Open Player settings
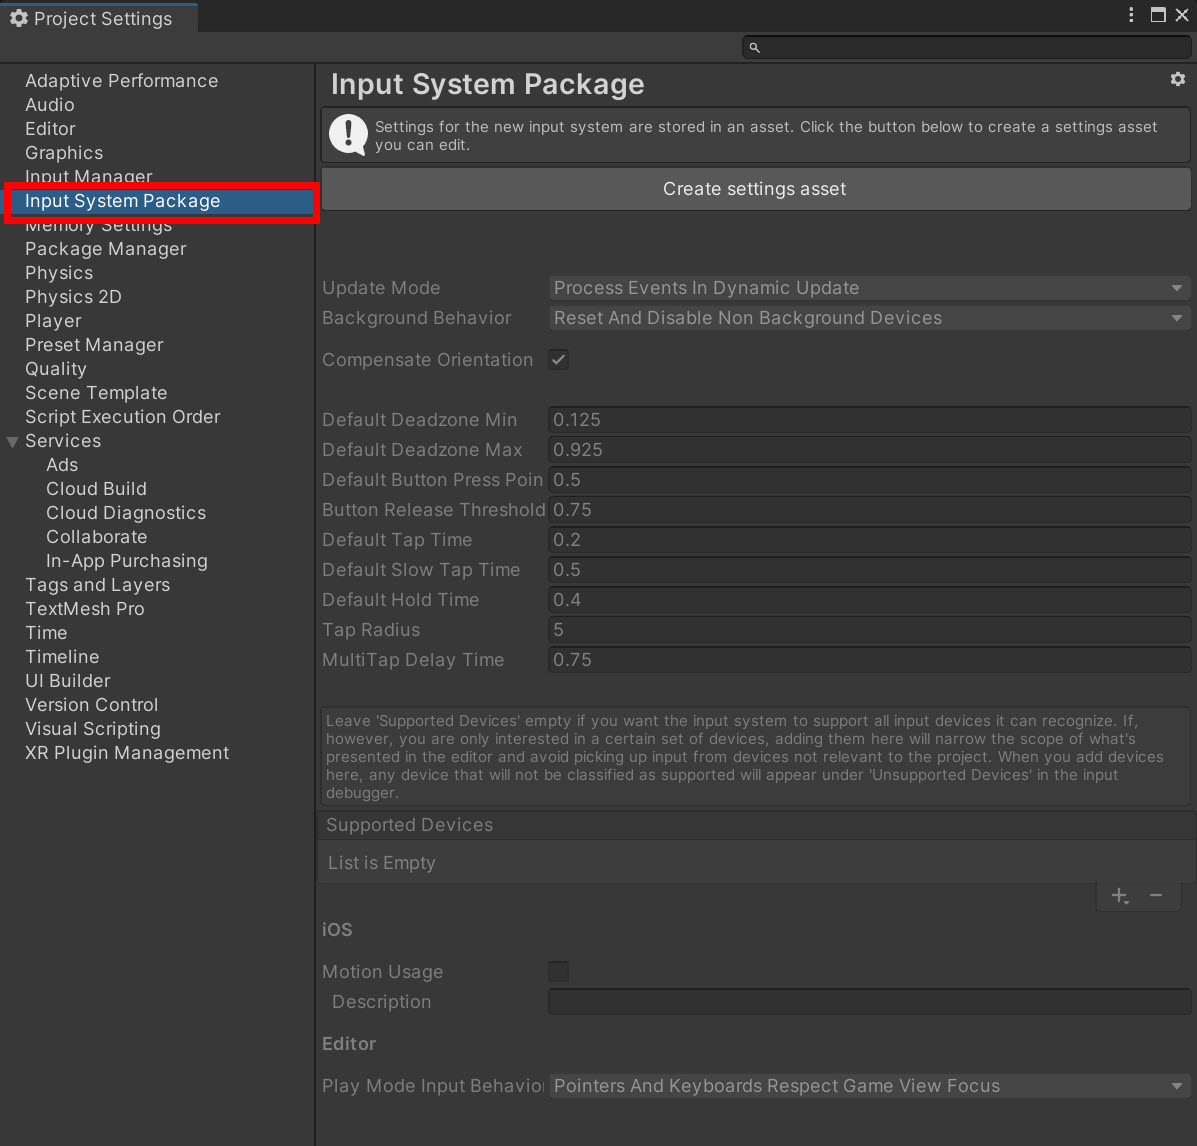This screenshot has width=1197, height=1146. tap(53, 321)
